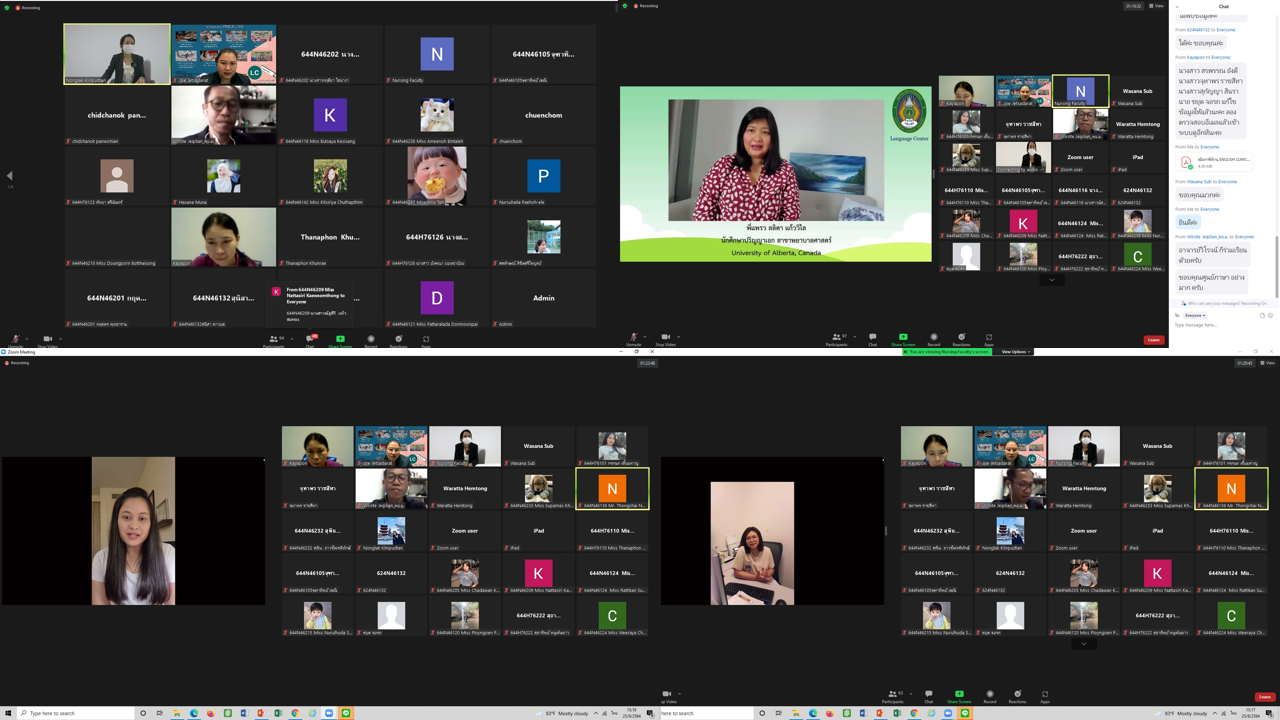Screen dimensions: 1280x720
Task: Stop video in the 97-participant meeting
Action: coord(664,339)
